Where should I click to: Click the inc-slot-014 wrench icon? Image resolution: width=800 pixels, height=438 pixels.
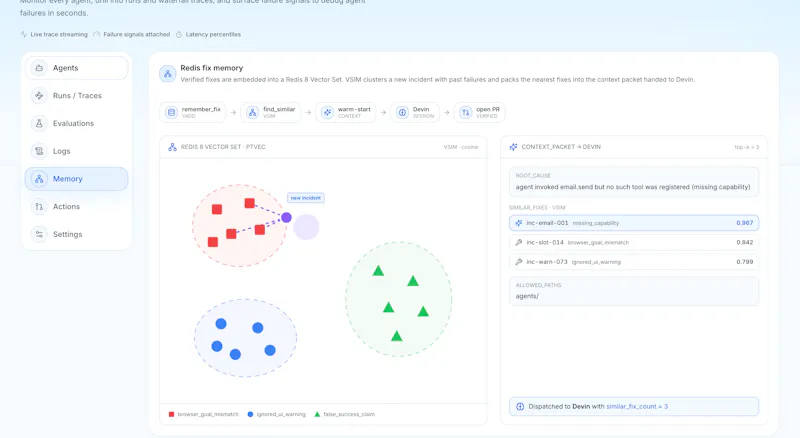pyautogui.click(x=519, y=242)
